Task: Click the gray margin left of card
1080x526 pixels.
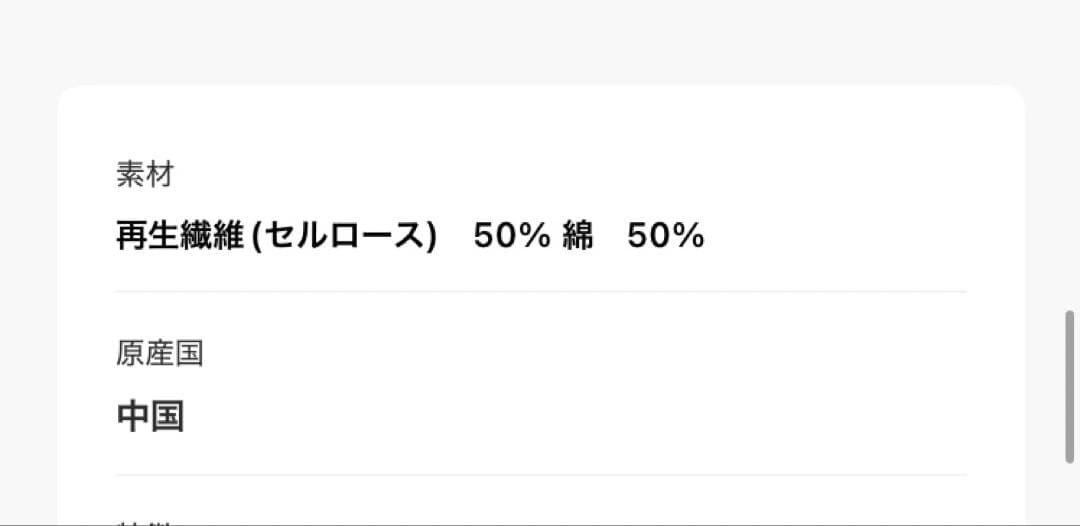Action: [28, 300]
